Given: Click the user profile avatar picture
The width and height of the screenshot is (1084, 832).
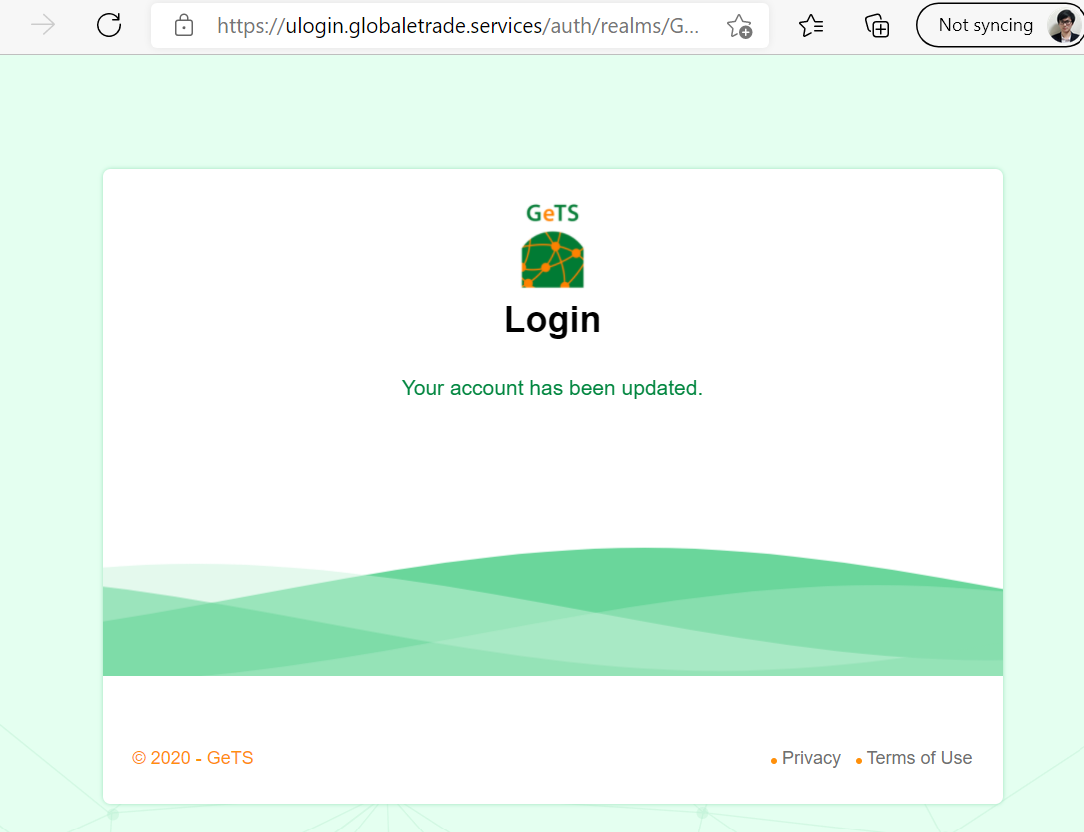Looking at the screenshot, I should pyautogui.click(x=1063, y=26).
